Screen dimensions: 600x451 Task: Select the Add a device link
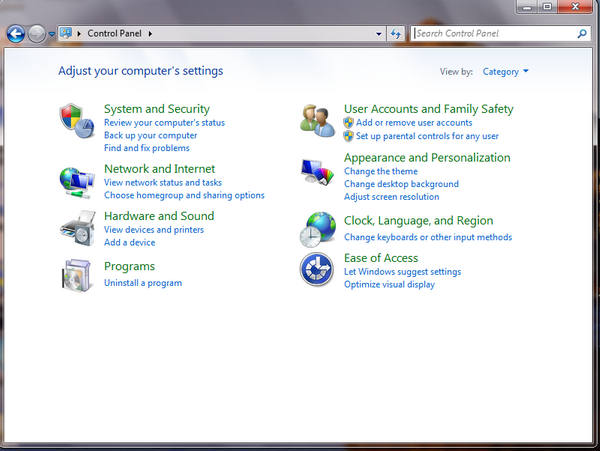tap(130, 243)
